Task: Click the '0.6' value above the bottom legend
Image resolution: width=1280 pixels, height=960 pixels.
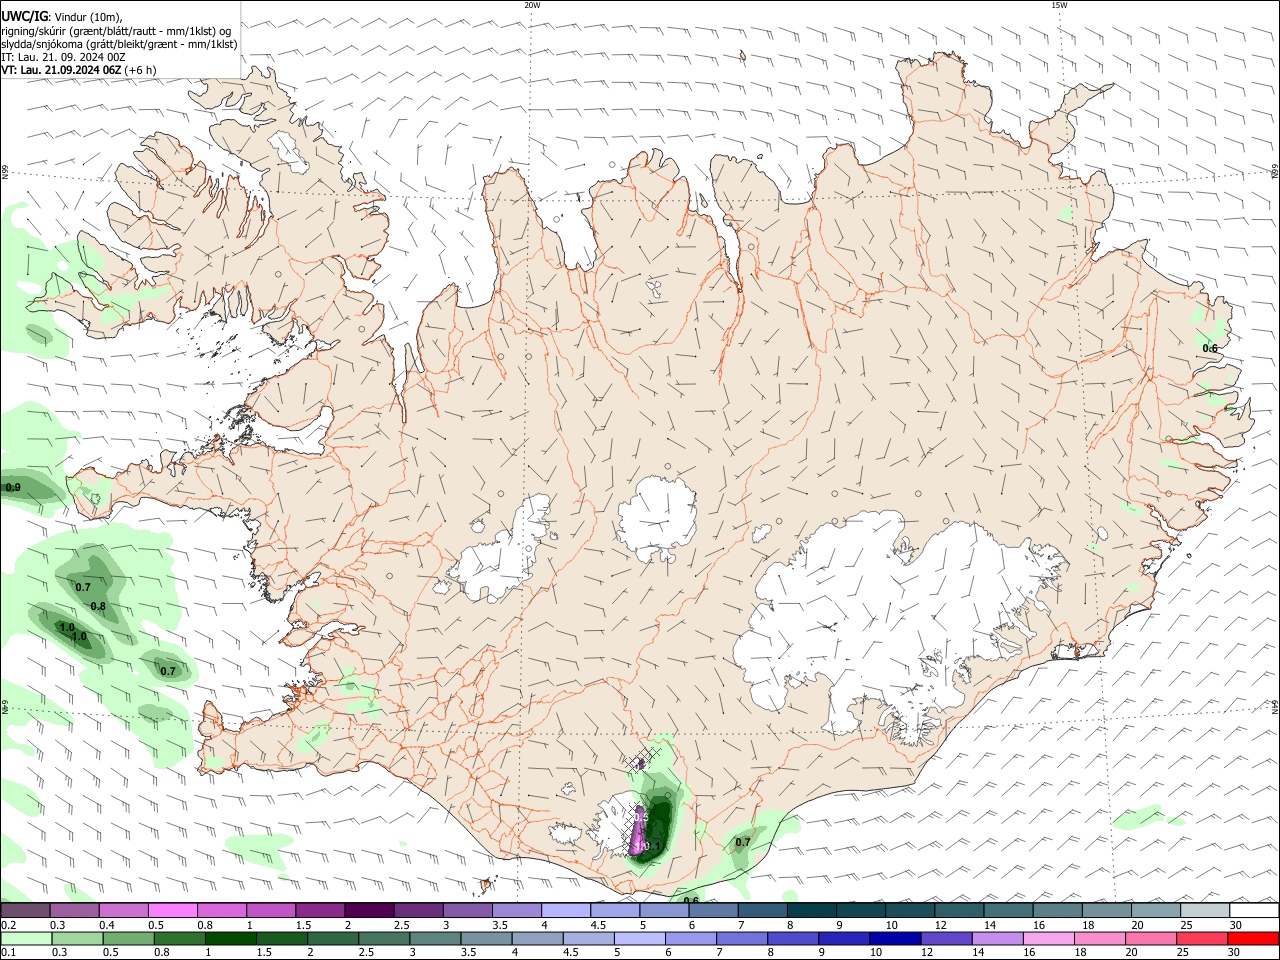Action: pos(691,901)
